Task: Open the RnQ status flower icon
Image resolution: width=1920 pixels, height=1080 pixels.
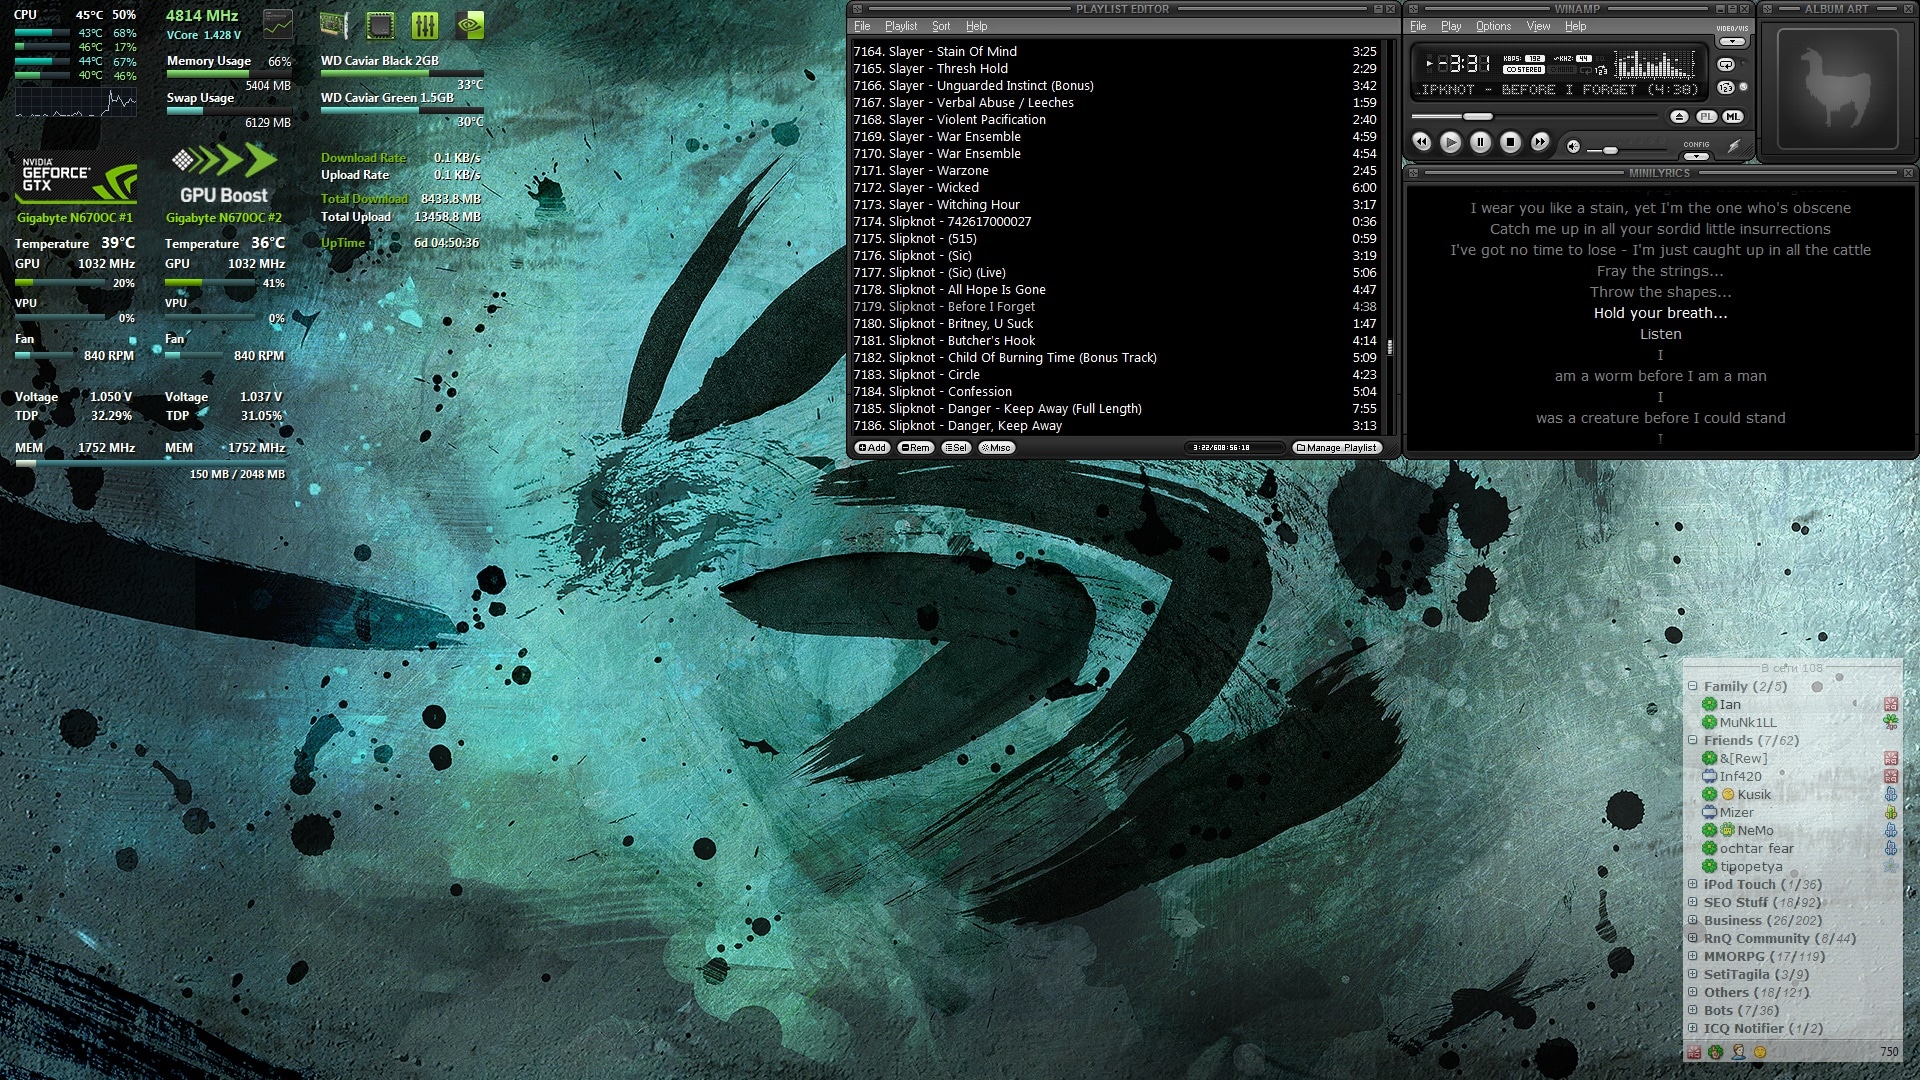Action: point(1716,1052)
